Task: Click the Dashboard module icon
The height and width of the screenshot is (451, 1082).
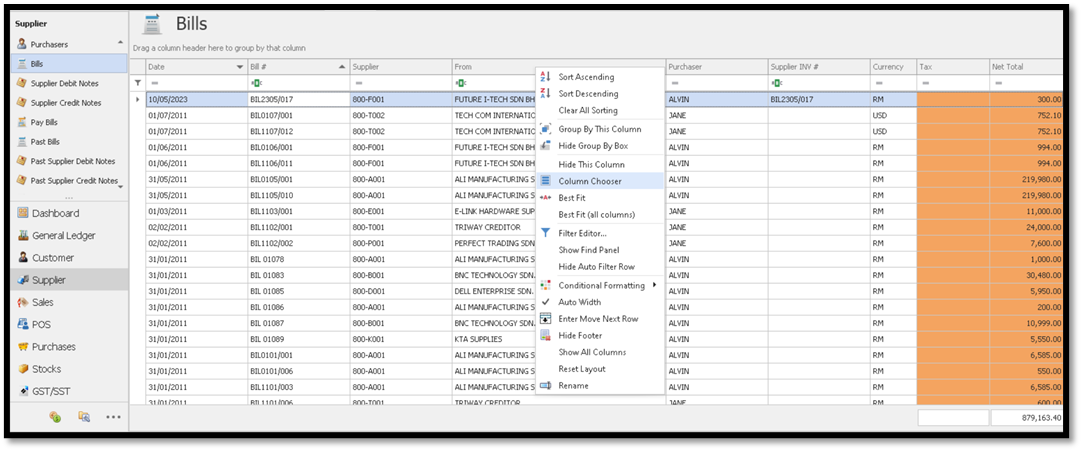Action: point(23,213)
